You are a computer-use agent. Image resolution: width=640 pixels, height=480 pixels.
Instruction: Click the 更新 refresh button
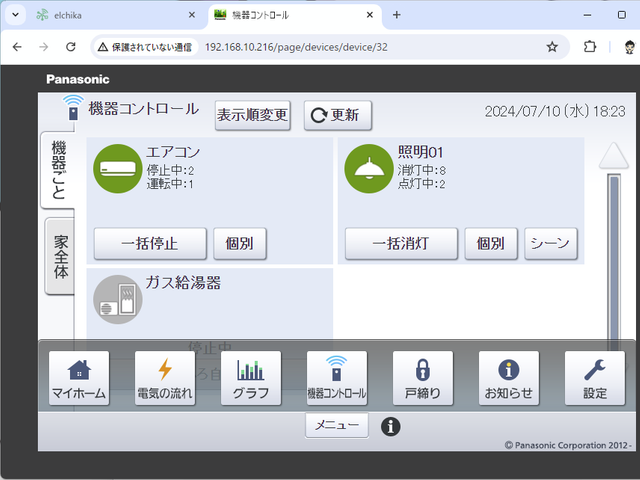click(338, 115)
